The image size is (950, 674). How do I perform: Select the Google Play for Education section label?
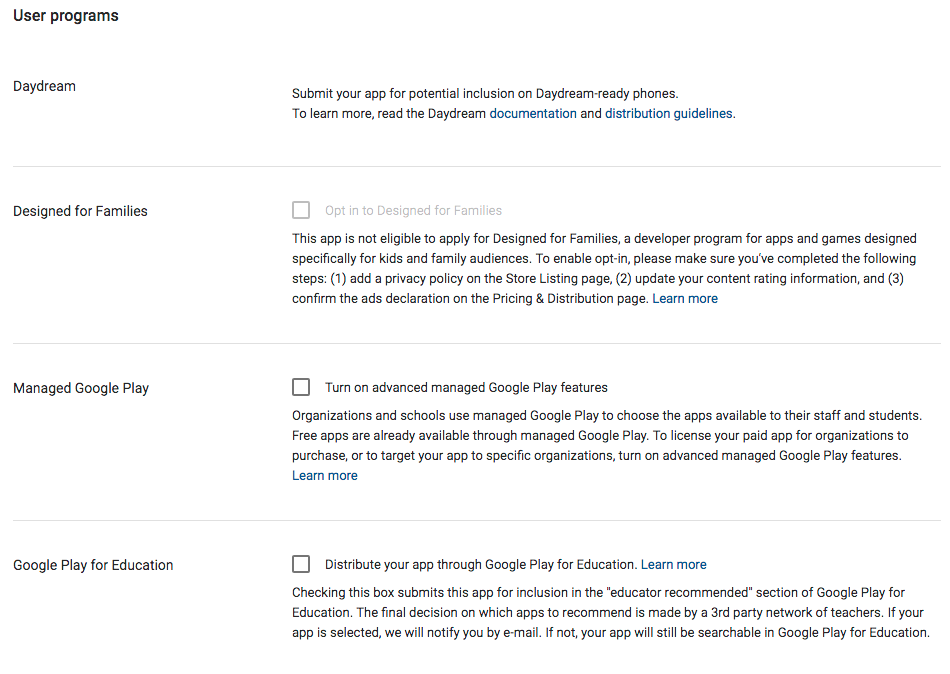point(93,565)
